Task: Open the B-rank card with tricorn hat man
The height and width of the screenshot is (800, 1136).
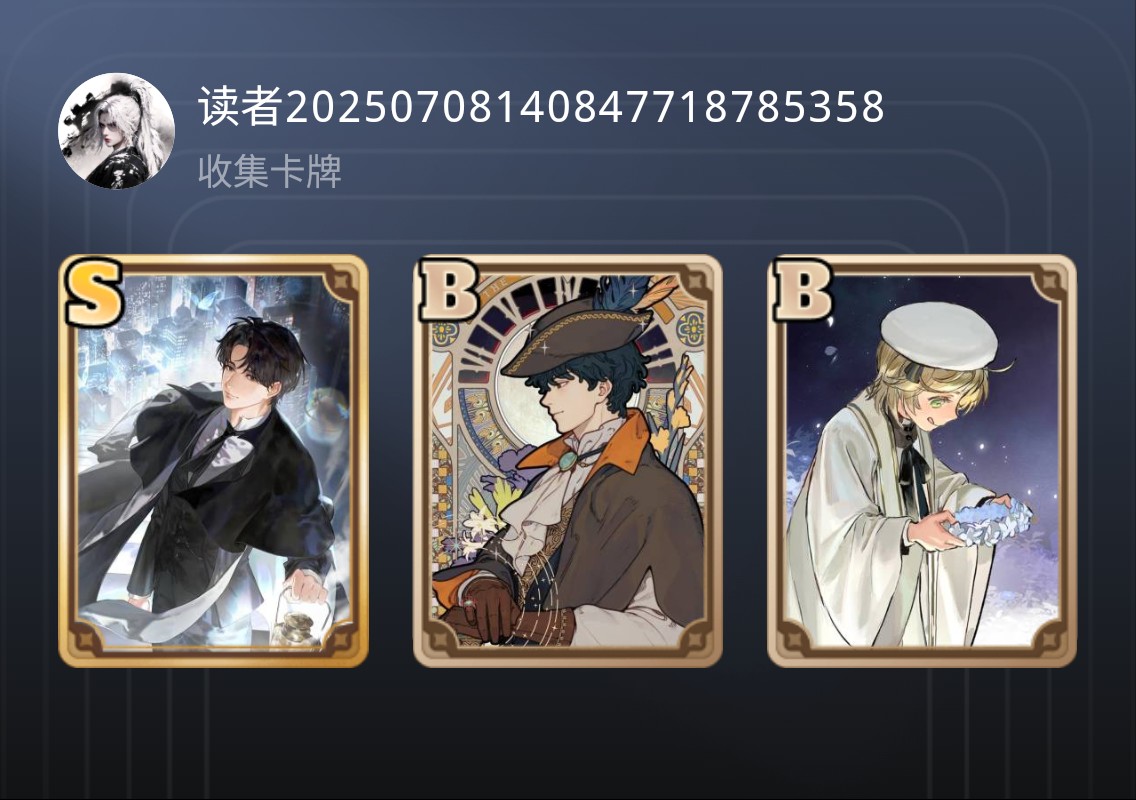Action: (x=568, y=461)
